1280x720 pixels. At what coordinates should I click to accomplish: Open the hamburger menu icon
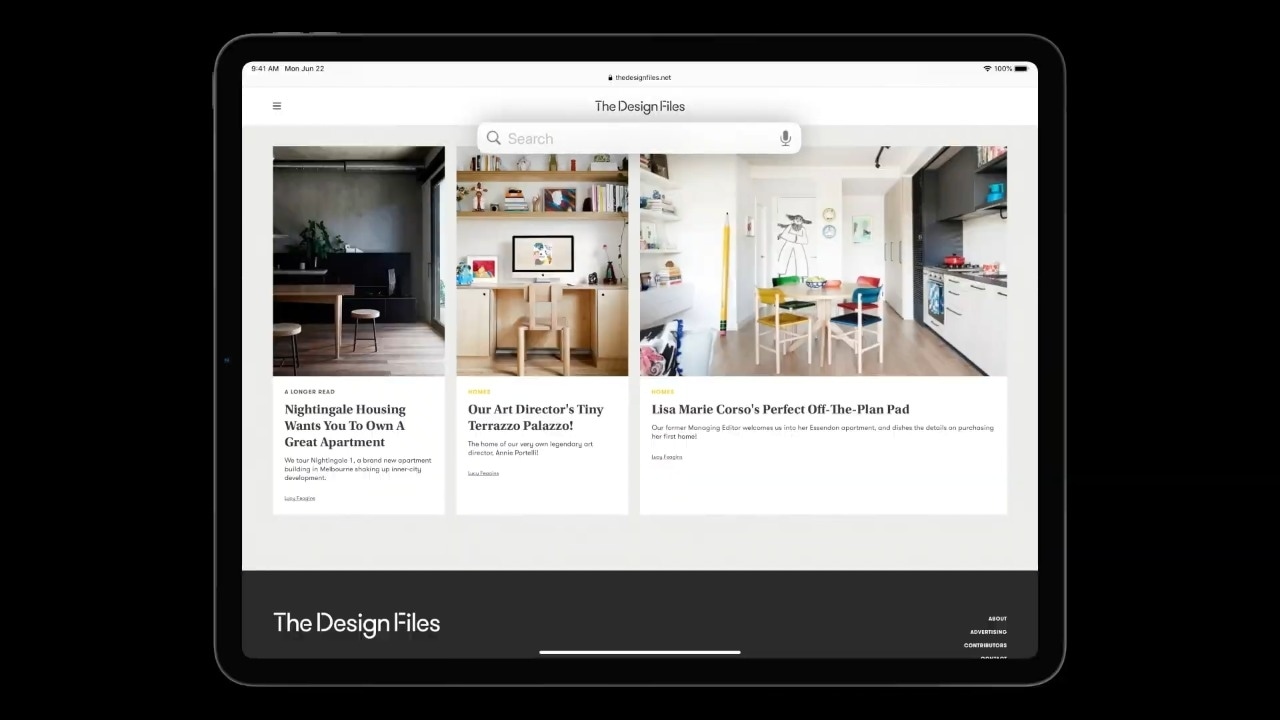[x=277, y=106]
